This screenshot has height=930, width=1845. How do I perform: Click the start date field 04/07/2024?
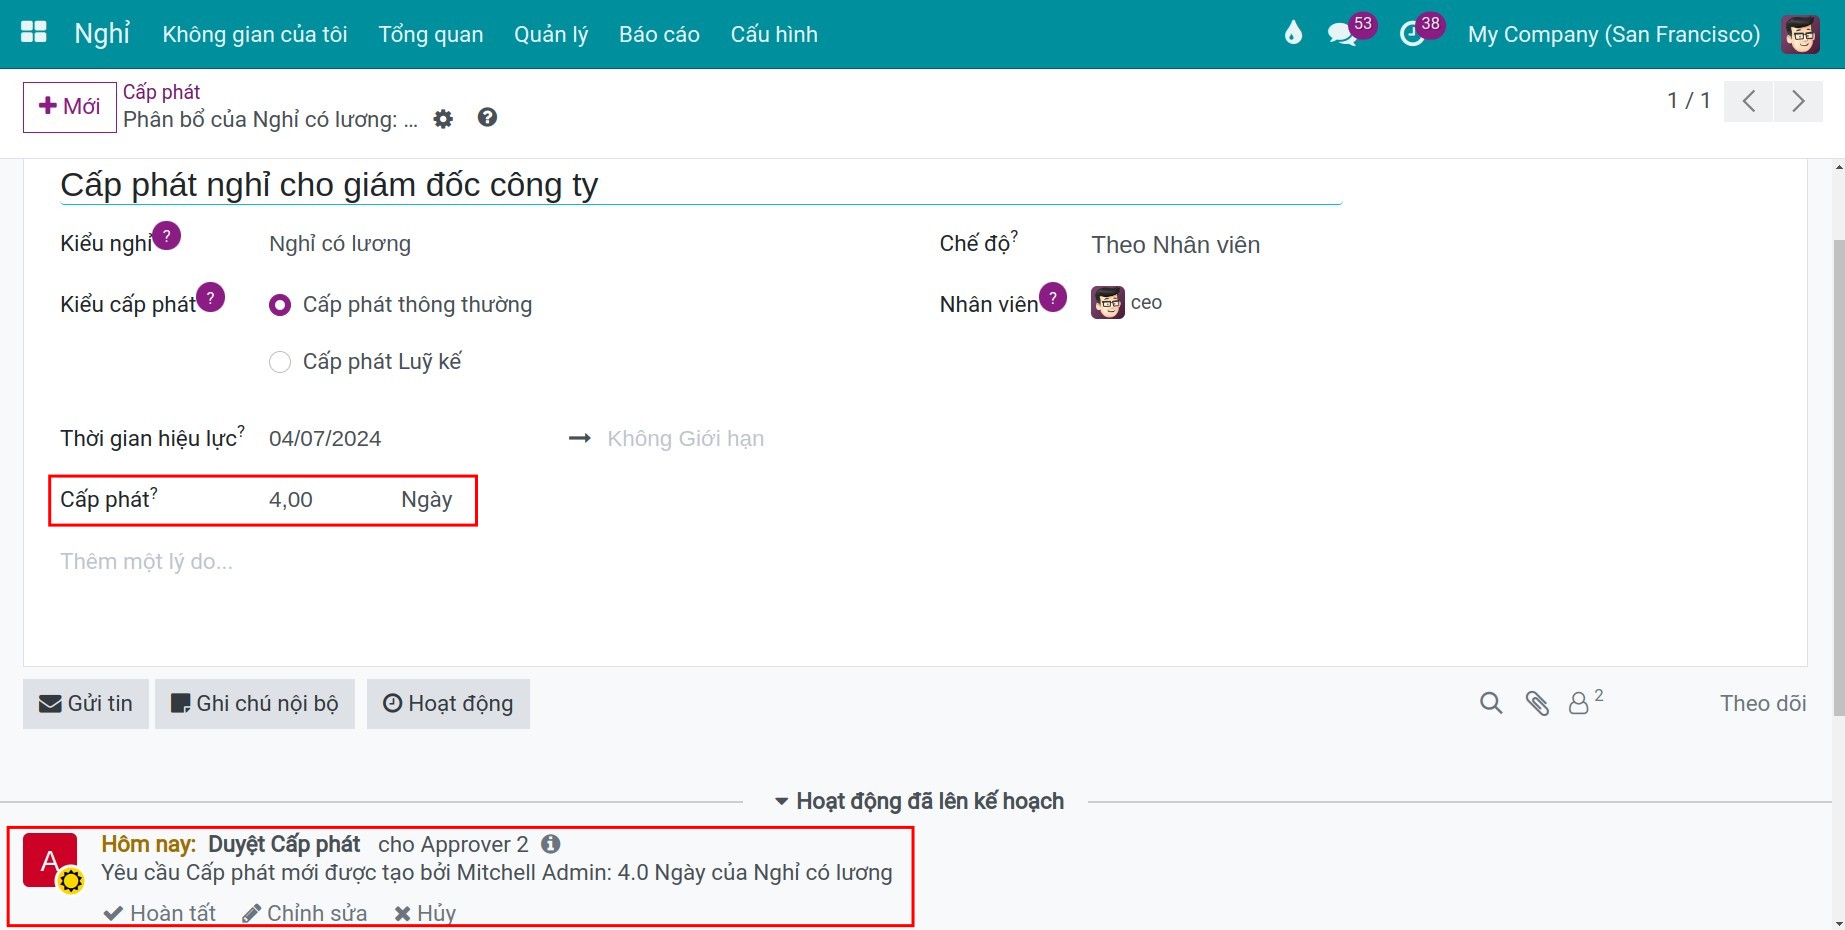(325, 439)
